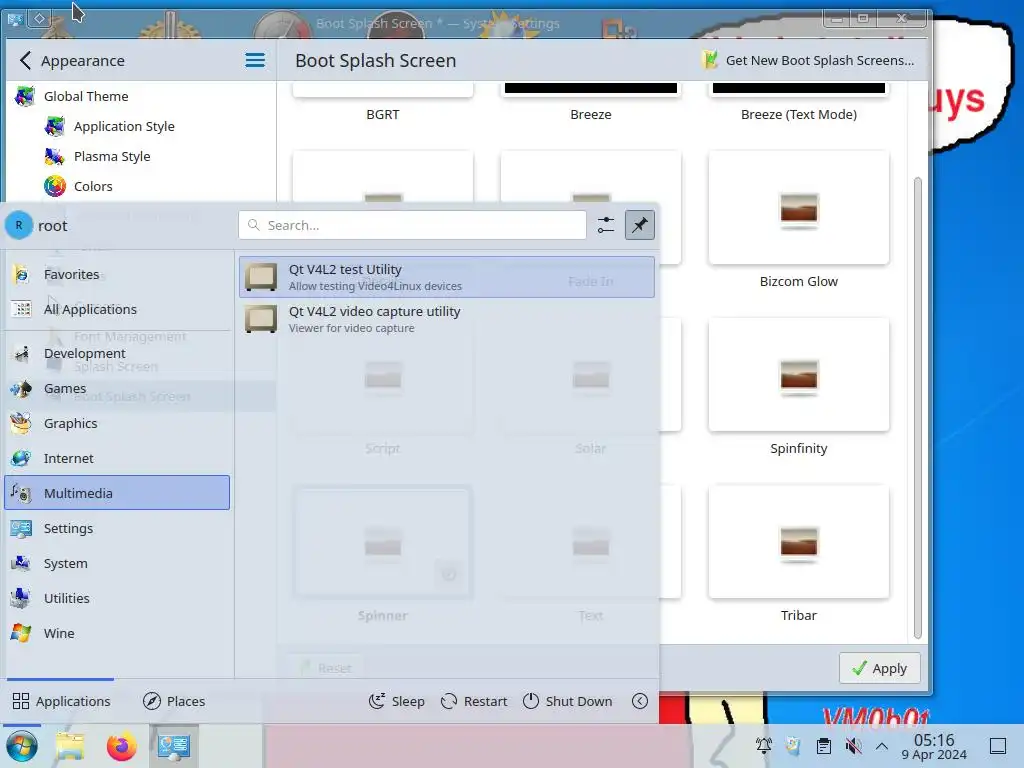Viewport: 1024px width, 768px height.
Task: Open Colors settings
Action: point(140,187)
